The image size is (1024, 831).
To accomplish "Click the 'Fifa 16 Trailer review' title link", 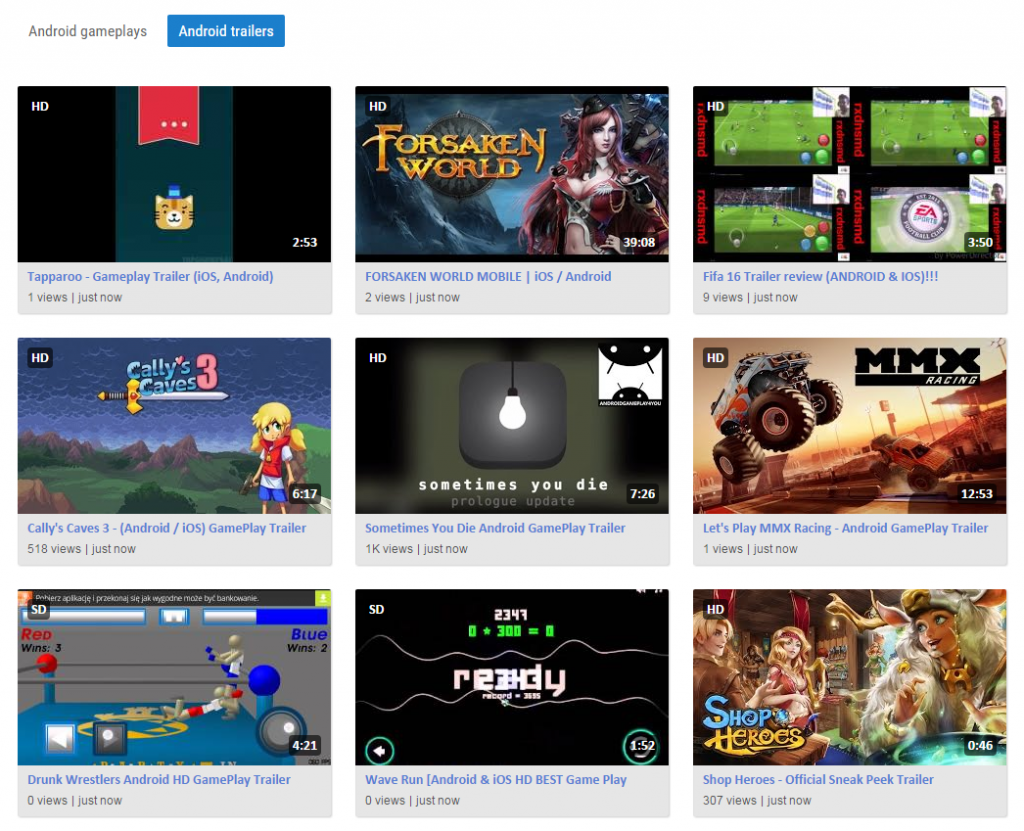I will tap(820, 276).
